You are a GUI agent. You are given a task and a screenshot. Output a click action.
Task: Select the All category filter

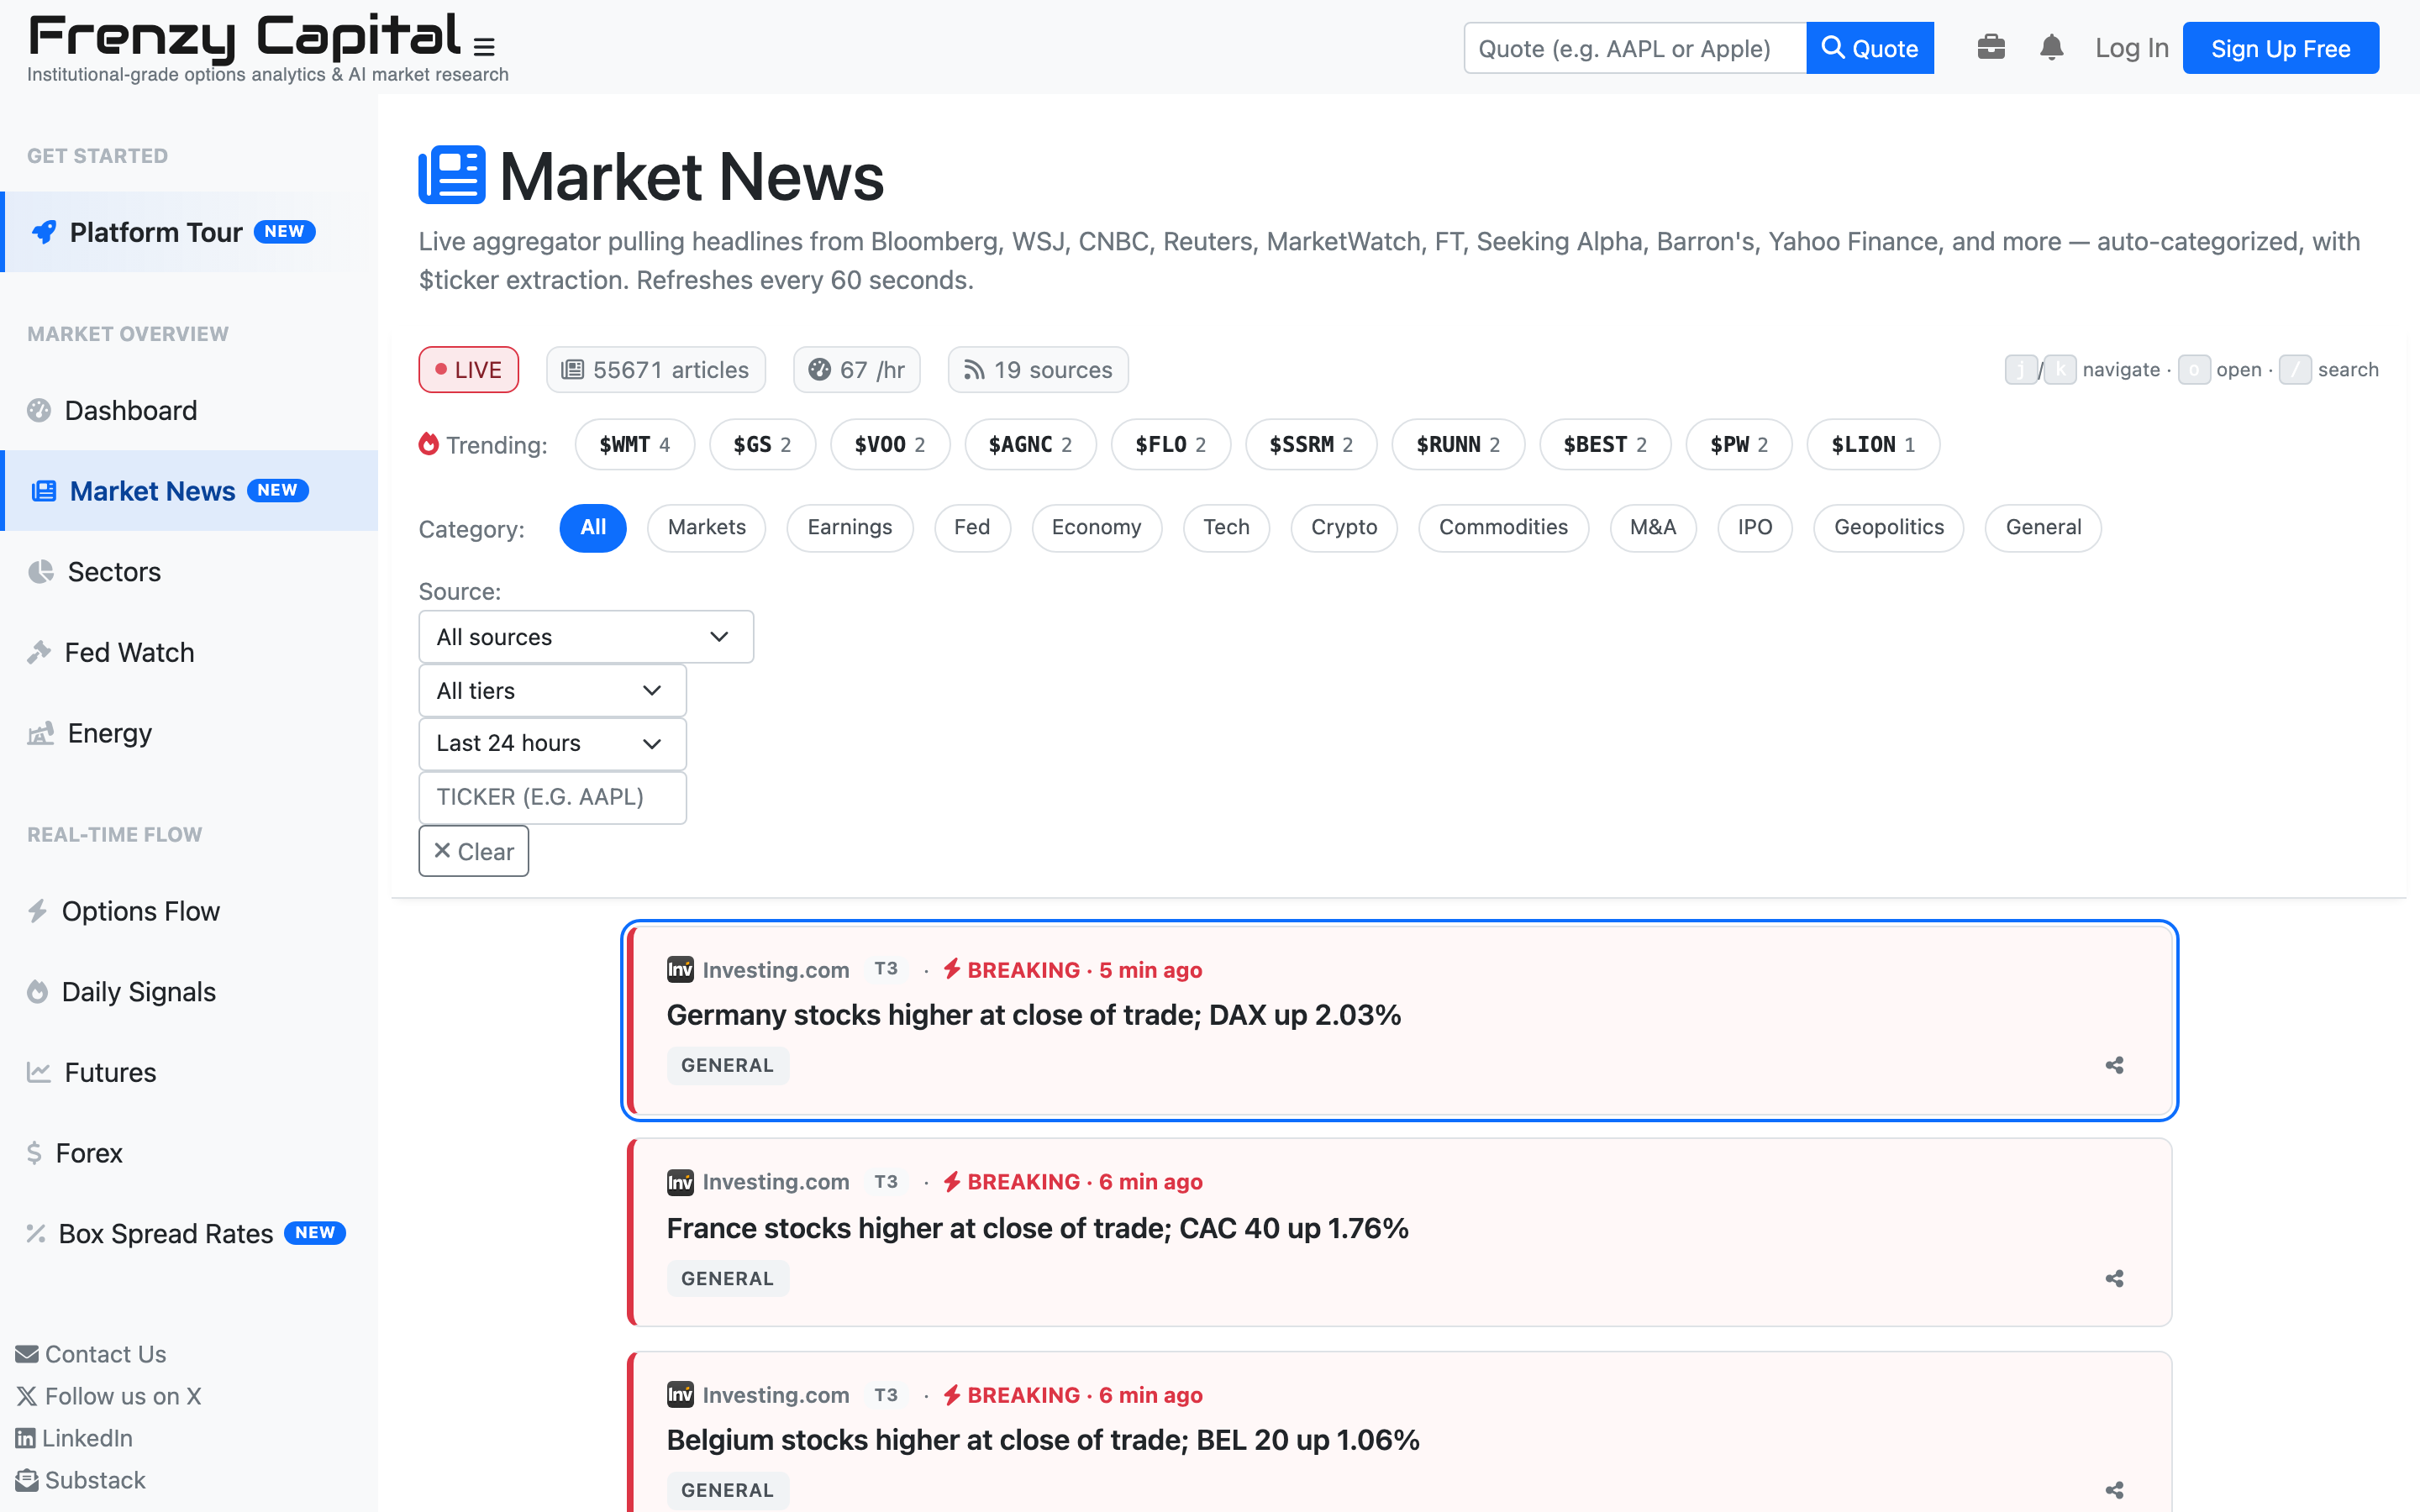click(593, 527)
